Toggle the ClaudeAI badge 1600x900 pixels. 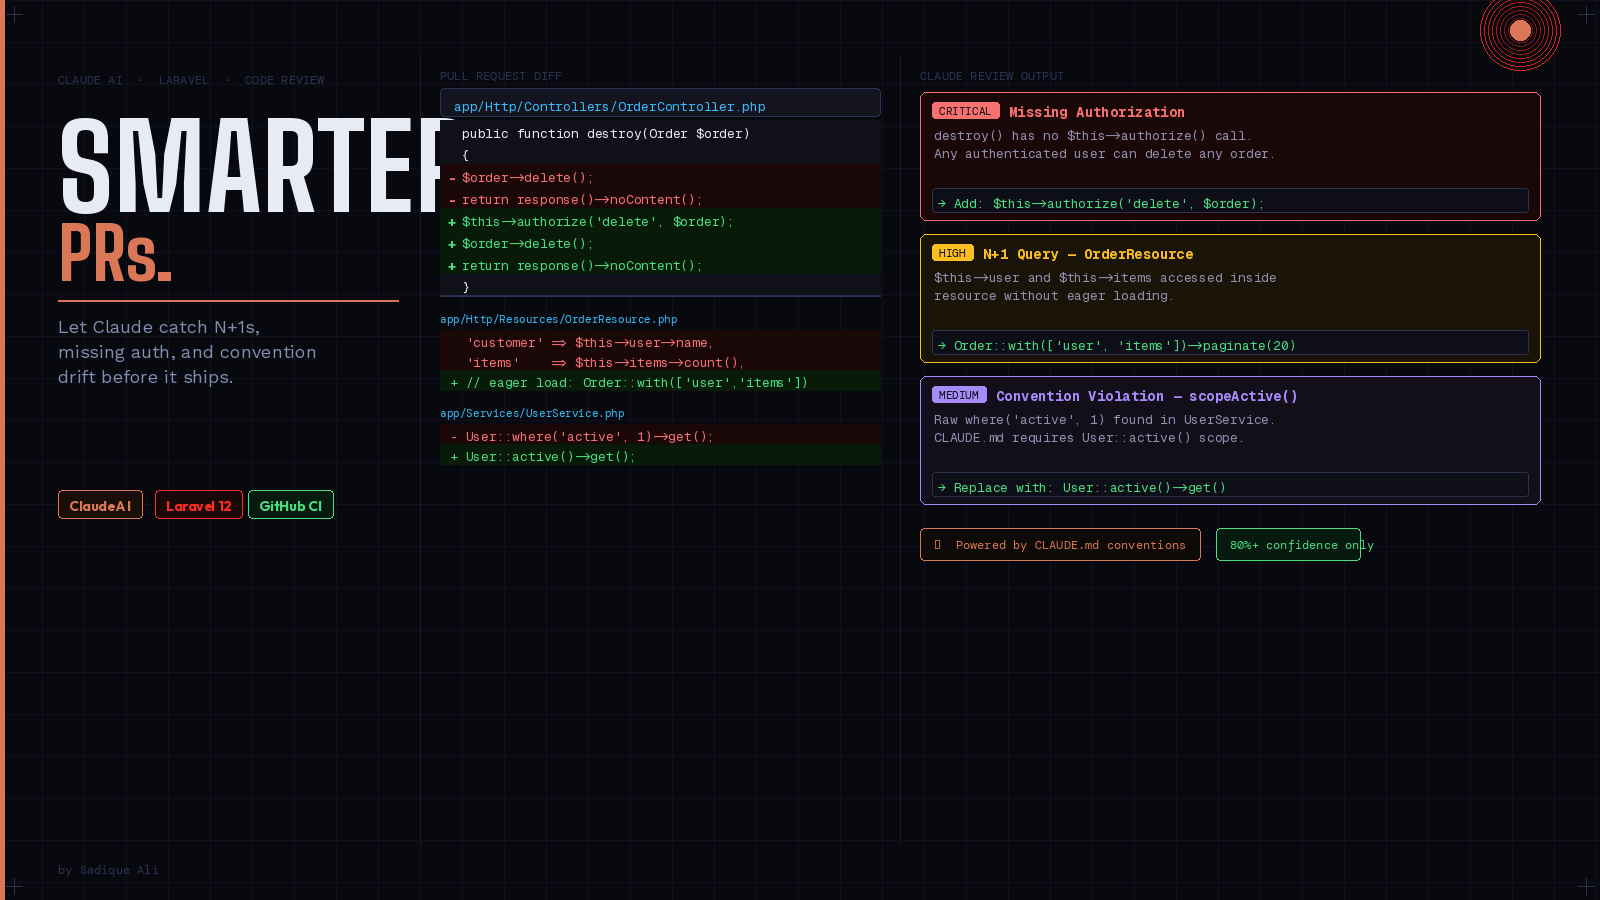(x=100, y=505)
